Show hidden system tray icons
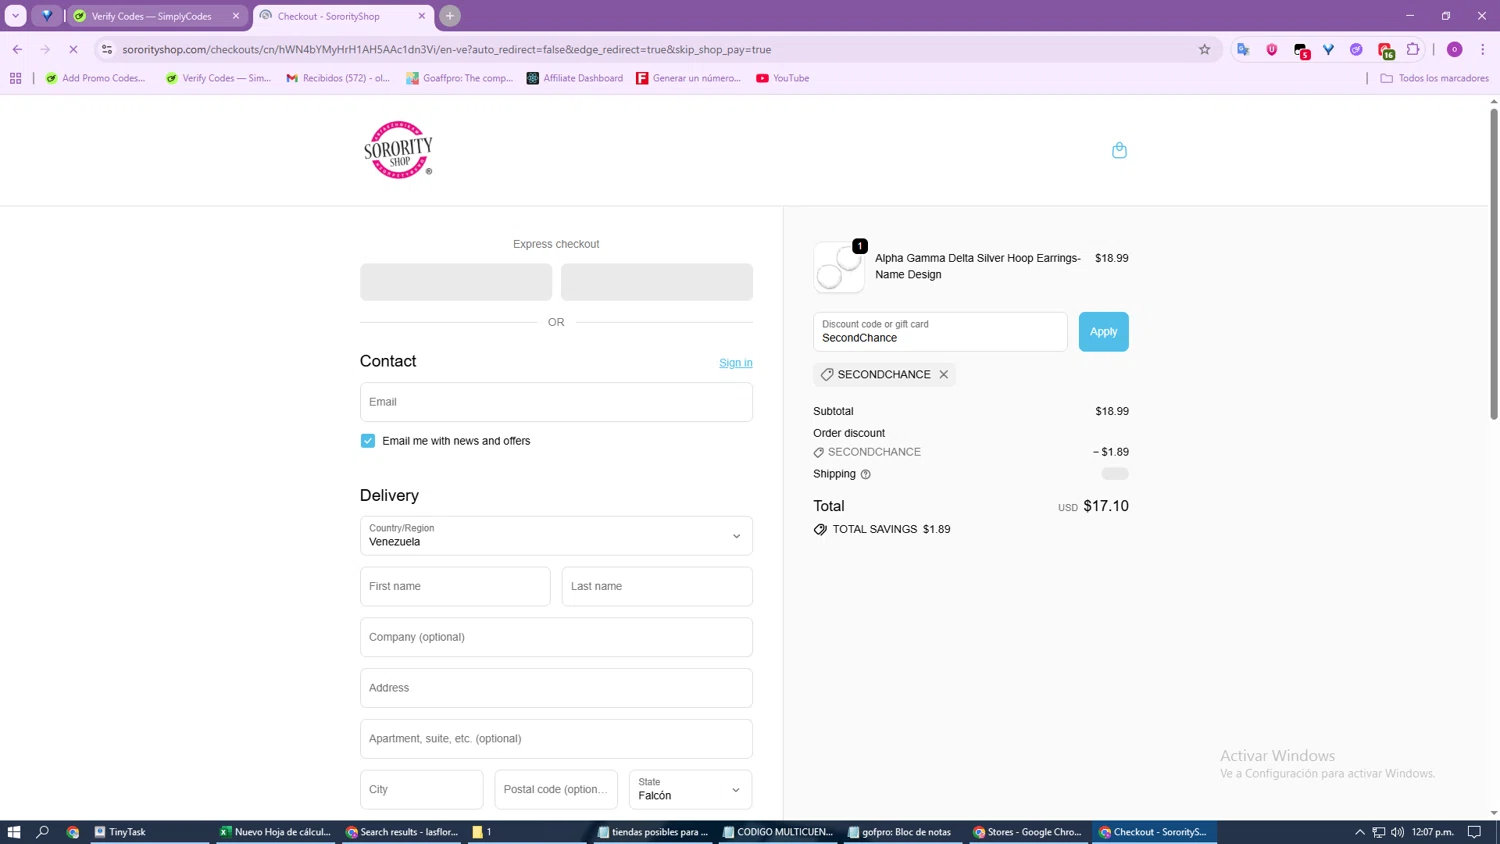 (1360, 832)
